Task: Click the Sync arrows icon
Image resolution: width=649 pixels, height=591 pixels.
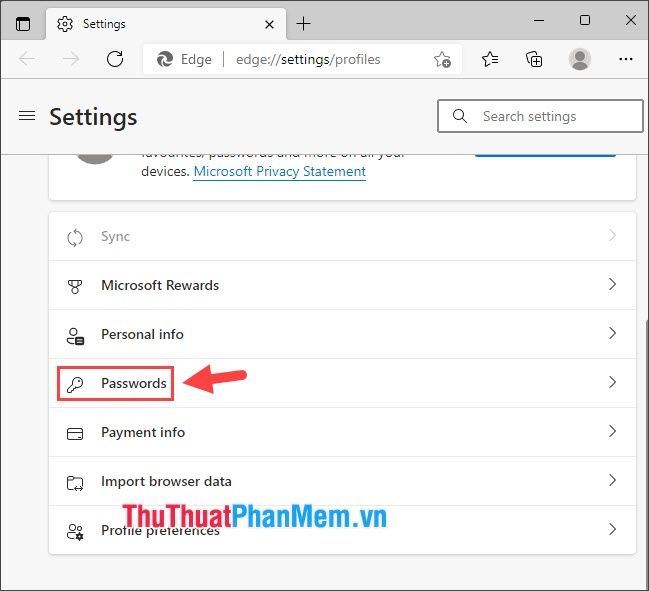Action: point(75,238)
